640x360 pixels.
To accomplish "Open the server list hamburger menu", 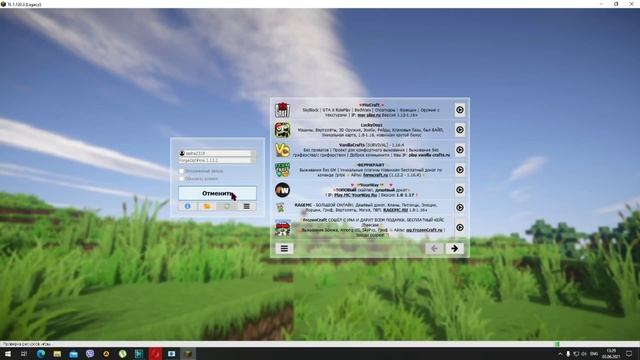I will click(x=284, y=248).
